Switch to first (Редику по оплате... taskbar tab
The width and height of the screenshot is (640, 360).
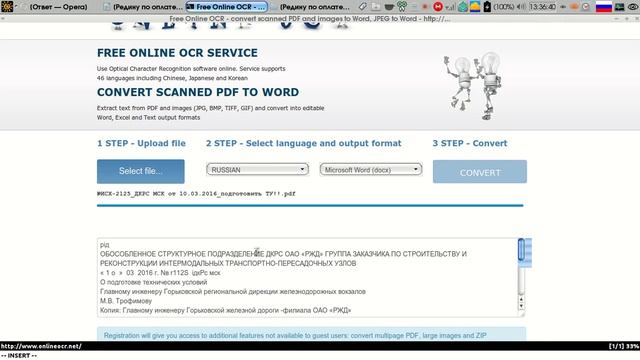click(143, 7)
